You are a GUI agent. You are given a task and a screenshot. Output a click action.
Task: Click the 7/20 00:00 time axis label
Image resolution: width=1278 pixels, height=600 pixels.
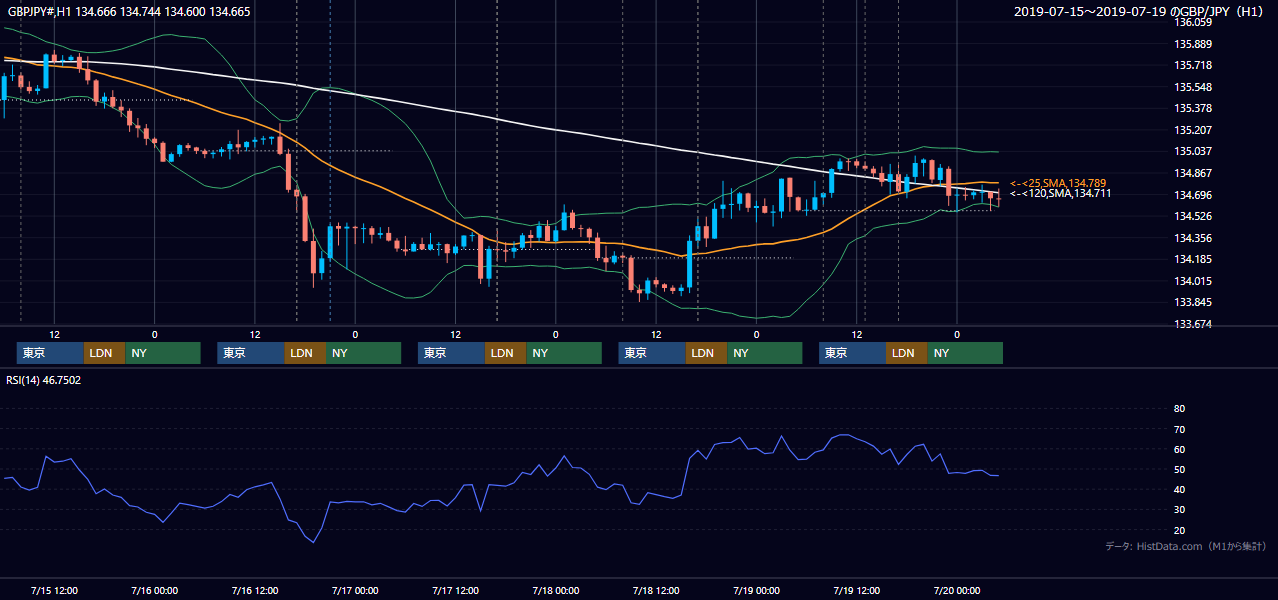coord(957,590)
